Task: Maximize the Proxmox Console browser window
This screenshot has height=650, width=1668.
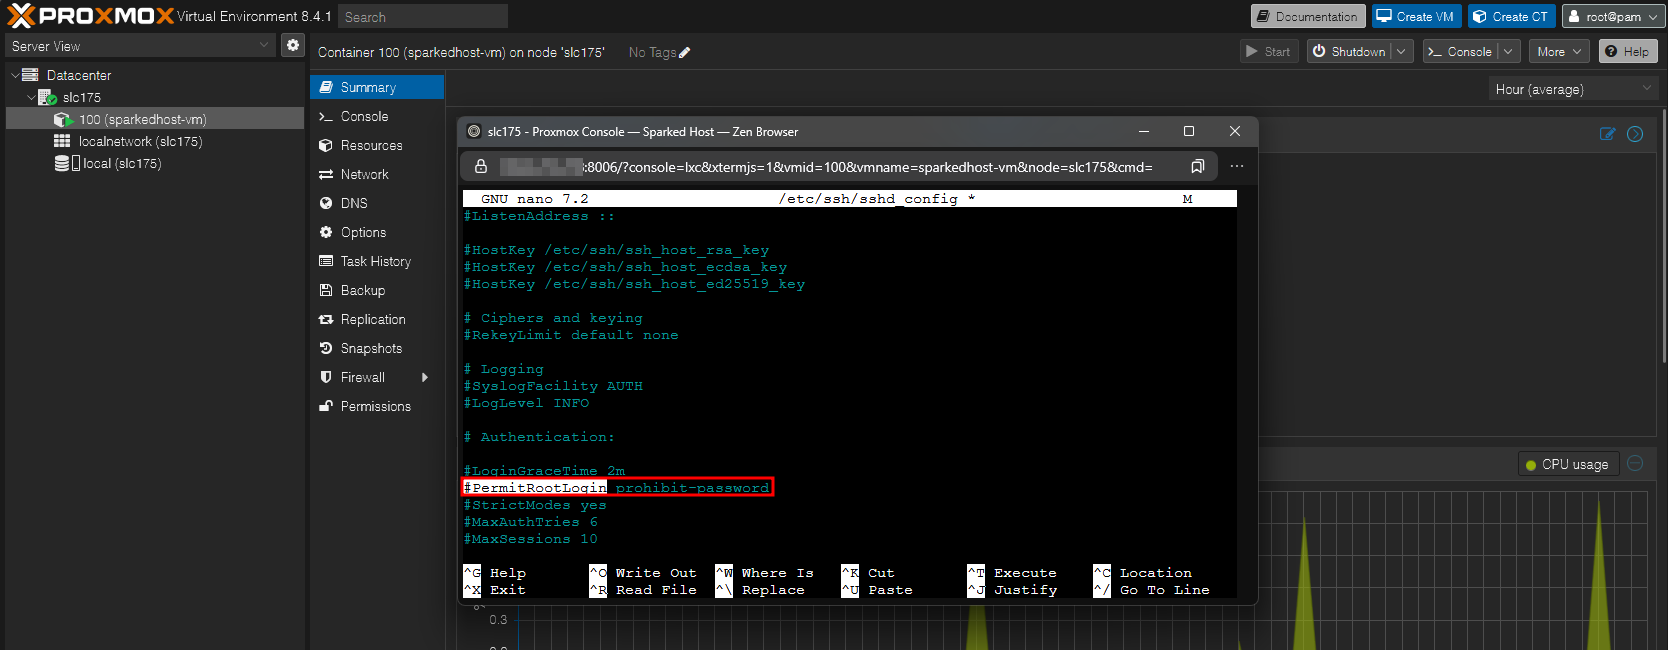Action: tap(1189, 131)
